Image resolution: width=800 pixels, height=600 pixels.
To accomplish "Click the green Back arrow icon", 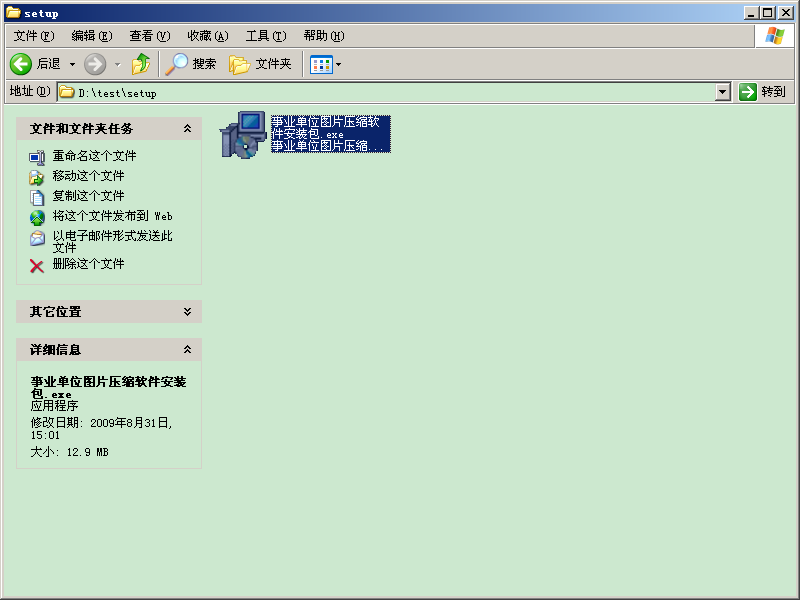I will tap(21, 64).
